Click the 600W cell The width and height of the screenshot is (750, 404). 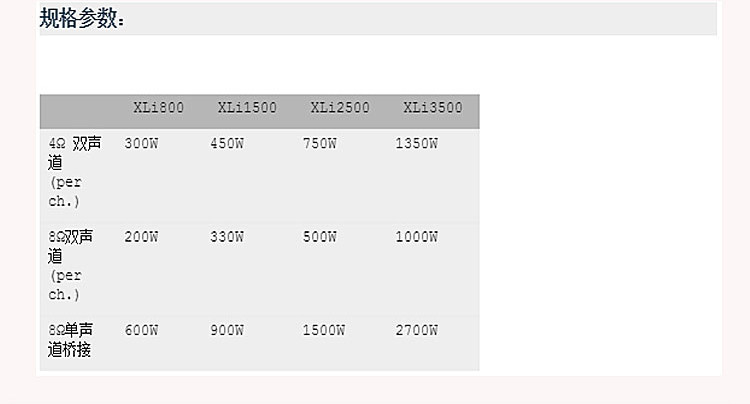[141, 330]
